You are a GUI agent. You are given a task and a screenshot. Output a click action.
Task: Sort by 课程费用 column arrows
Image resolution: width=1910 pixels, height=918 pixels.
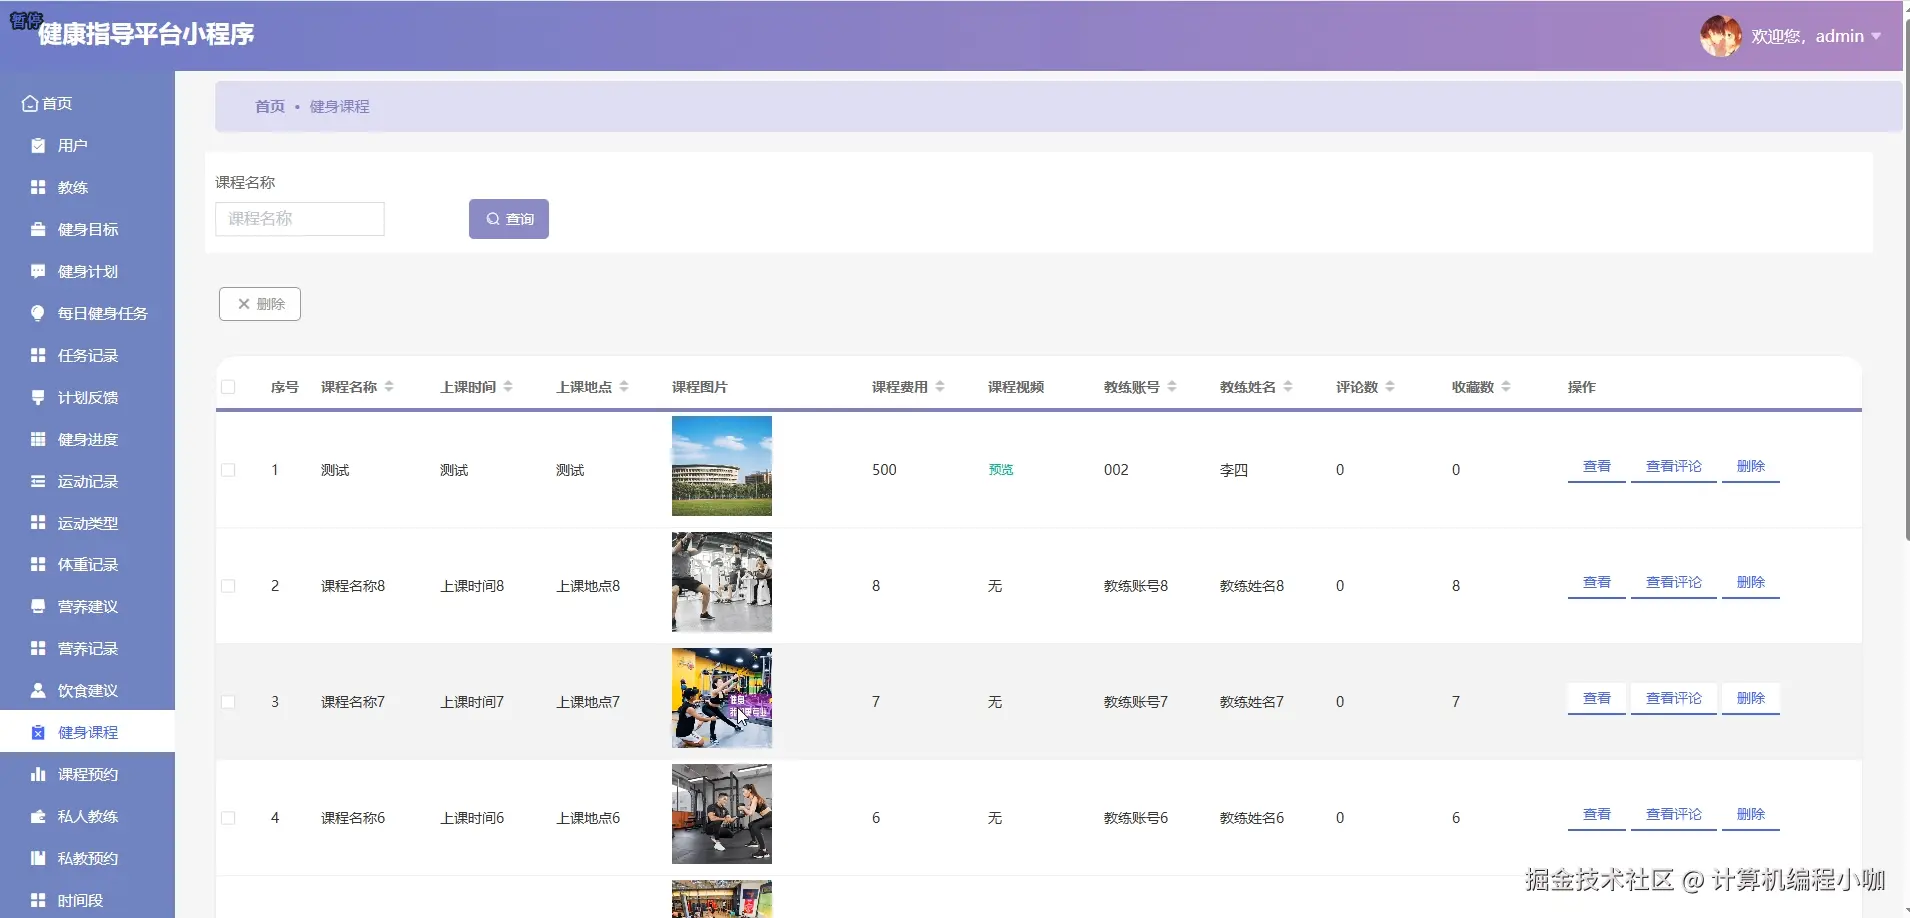pyautogui.click(x=940, y=387)
